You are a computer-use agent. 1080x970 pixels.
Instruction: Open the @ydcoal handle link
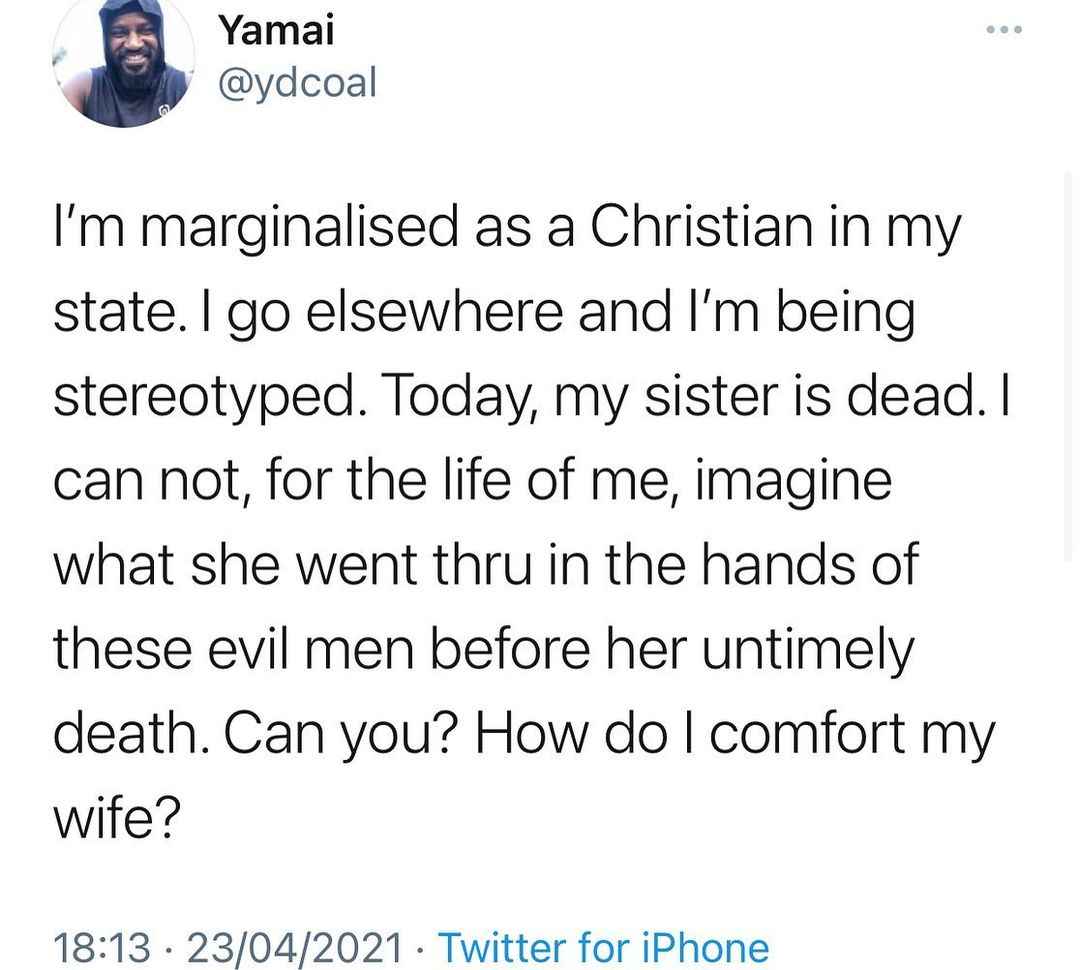click(x=298, y=83)
